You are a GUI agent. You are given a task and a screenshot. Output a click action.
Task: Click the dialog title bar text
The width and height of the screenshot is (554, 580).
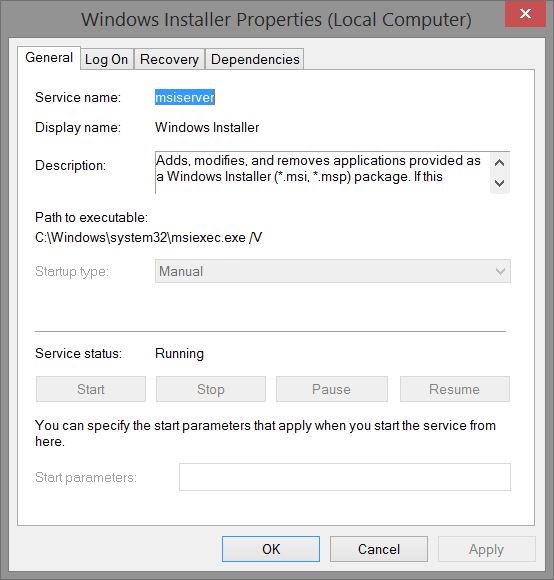[x=276, y=19]
